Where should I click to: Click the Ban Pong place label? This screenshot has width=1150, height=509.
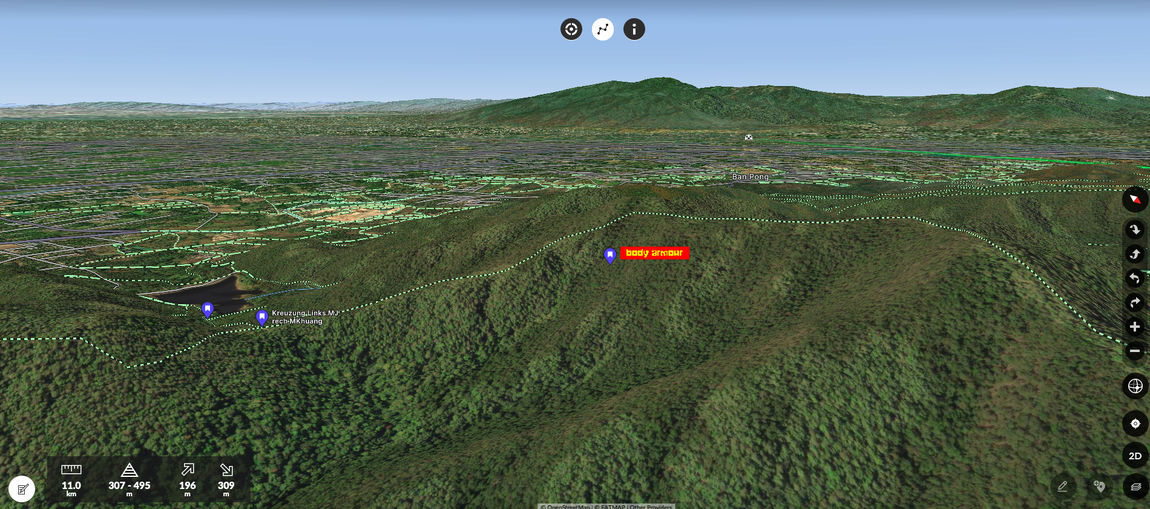coord(750,177)
